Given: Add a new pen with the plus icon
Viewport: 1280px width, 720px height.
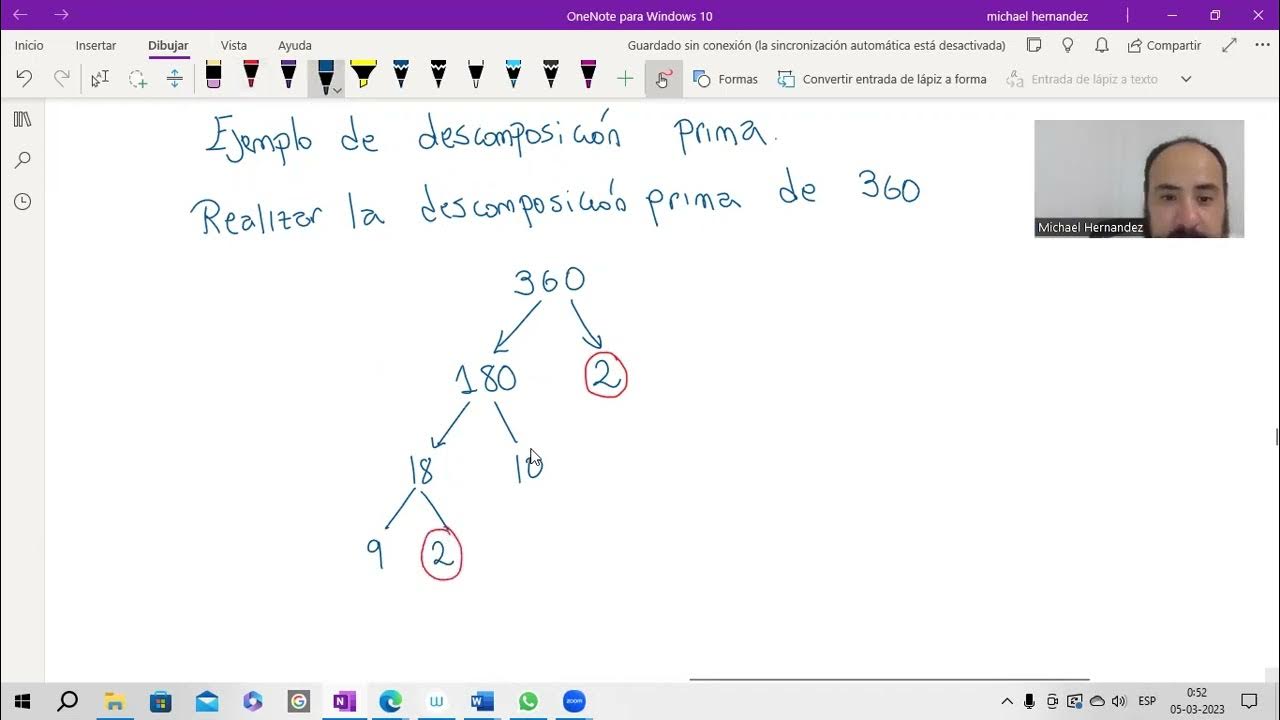Looking at the screenshot, I should click(625, 78).
